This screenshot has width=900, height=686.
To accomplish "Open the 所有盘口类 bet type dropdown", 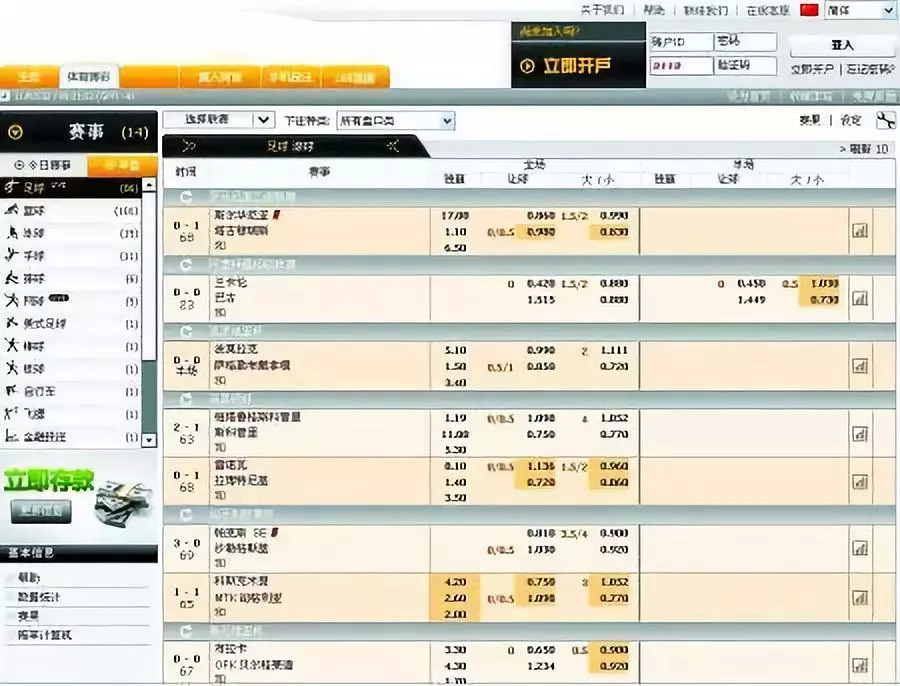I will [x=395, y=121].
